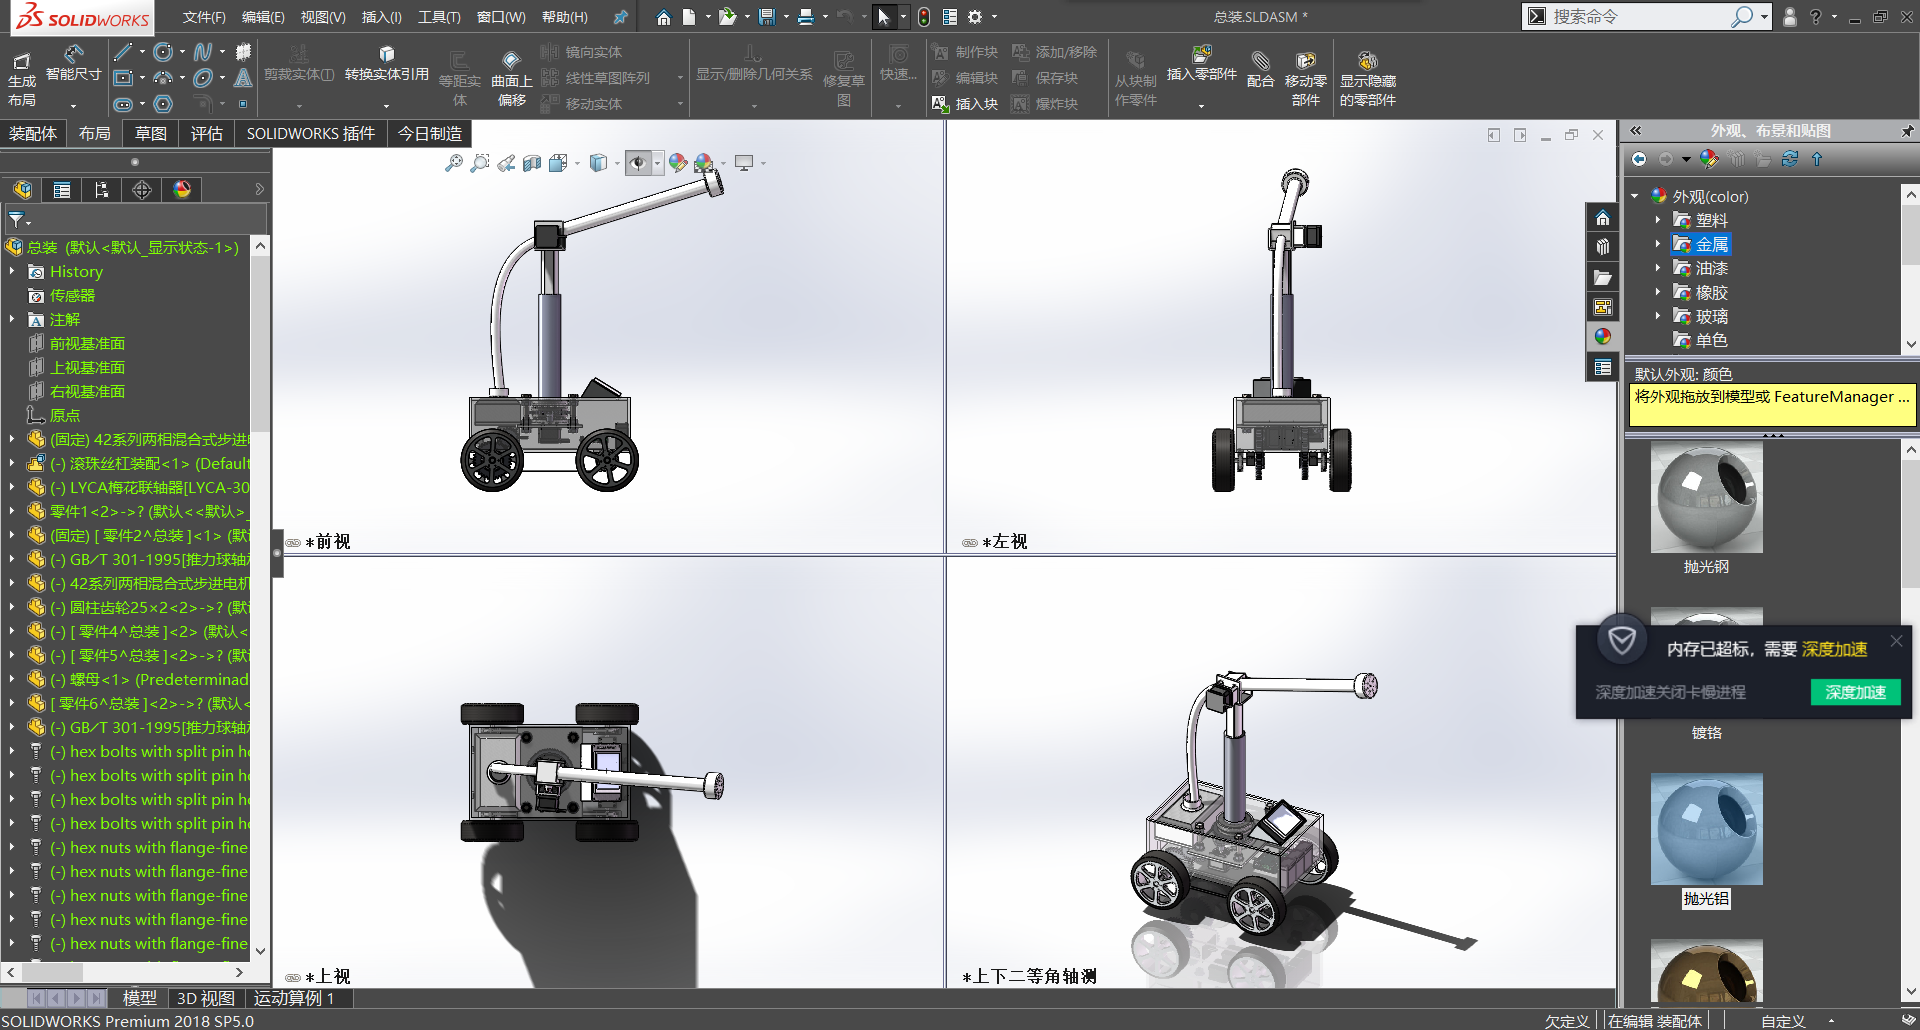Screen dimensions: 1920x1030
Task: Switch to the SOLIDWORKS 插件 tab
Action: (311, 133)
